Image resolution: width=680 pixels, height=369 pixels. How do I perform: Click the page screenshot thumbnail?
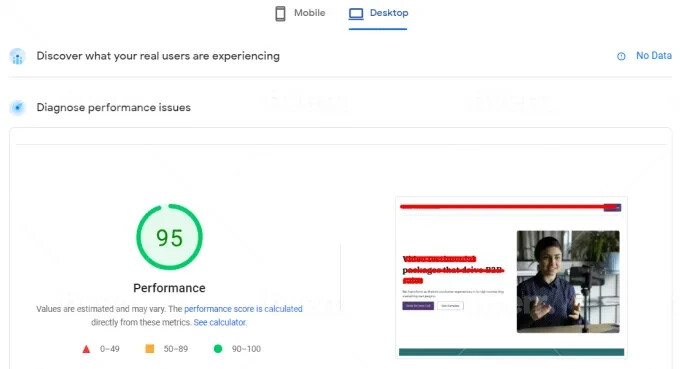pos(511,278)
